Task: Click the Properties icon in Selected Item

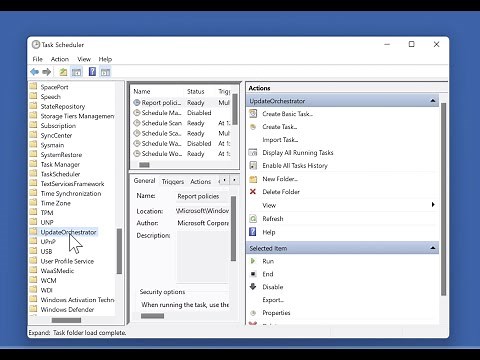Action: (253, 313)
